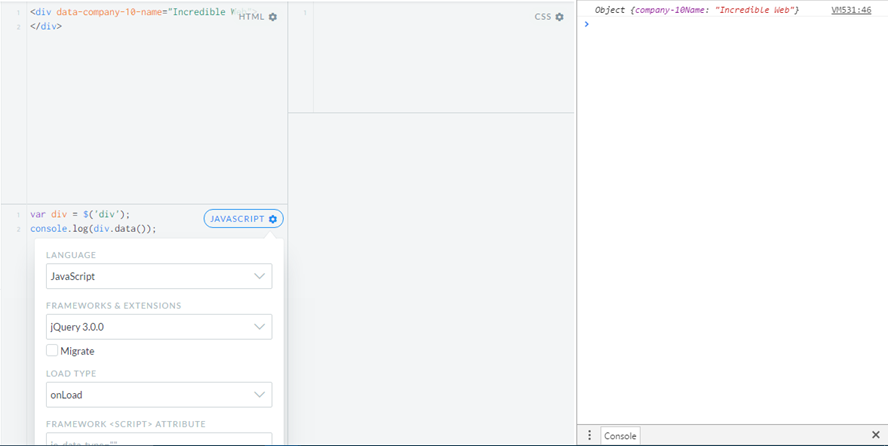Toggle the JavaScript settings pill button
Screen dimensions: 889x446
coord(244,219)
